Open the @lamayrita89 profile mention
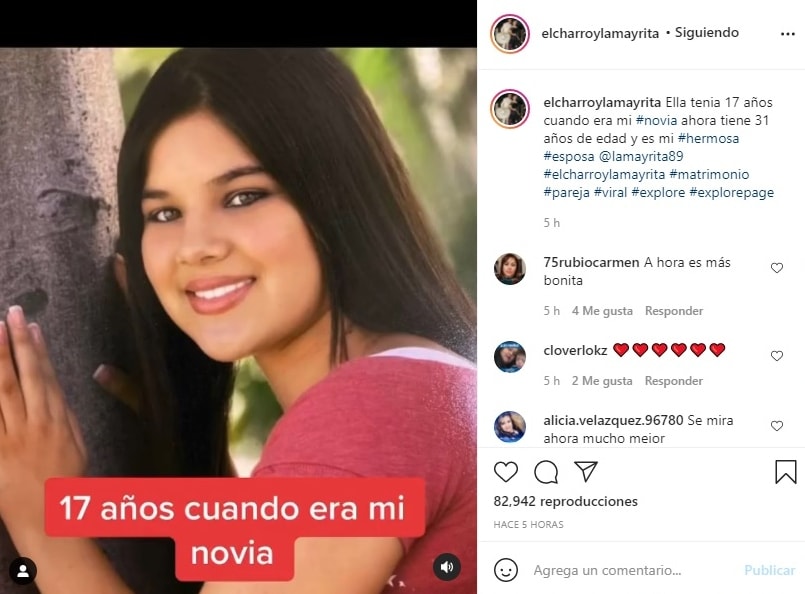 [641, 156]
